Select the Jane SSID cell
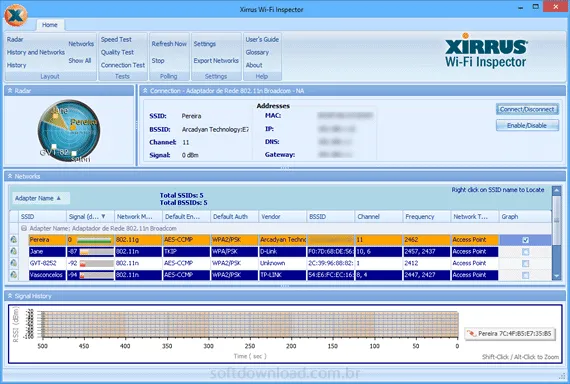This screenshot has height=384, width=570. 47,251
